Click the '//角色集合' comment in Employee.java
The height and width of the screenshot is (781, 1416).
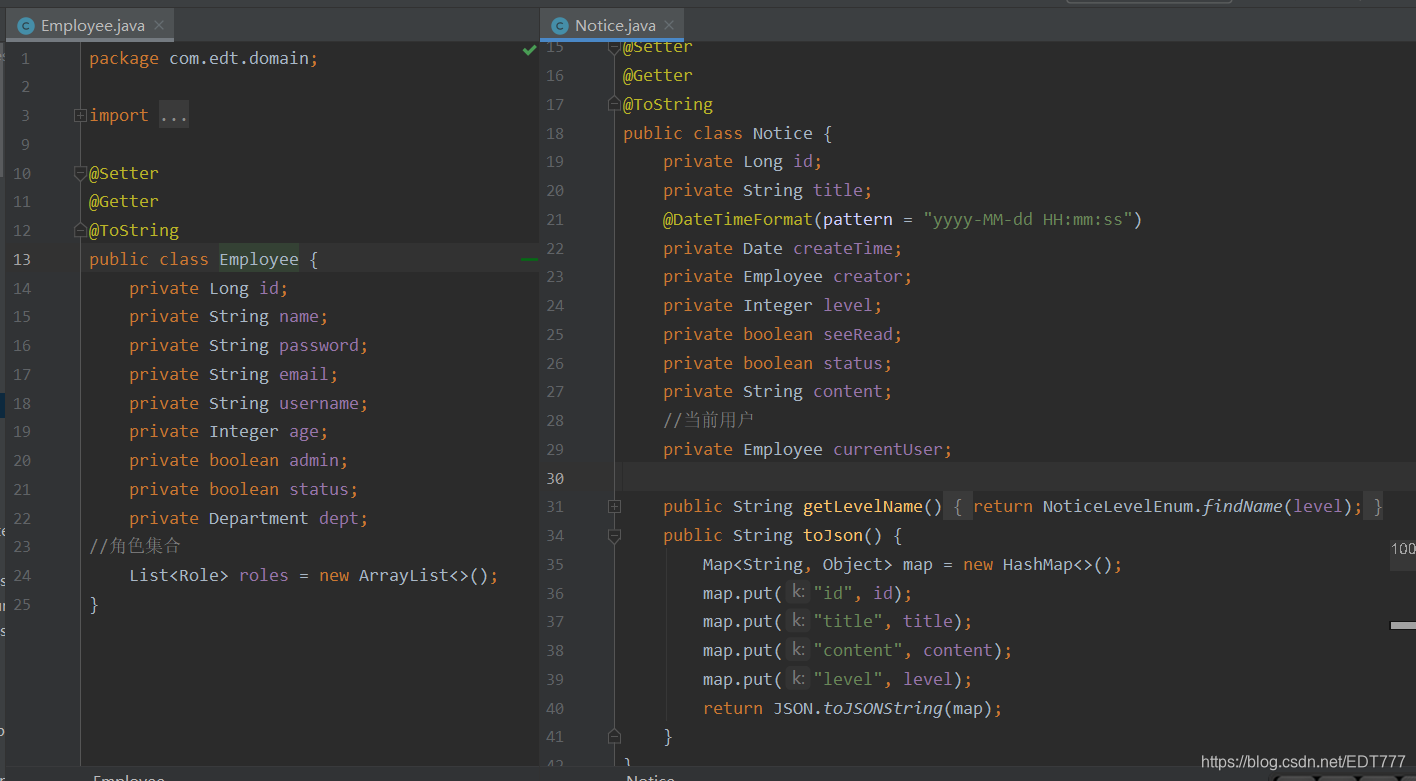(x=135, y=547)
